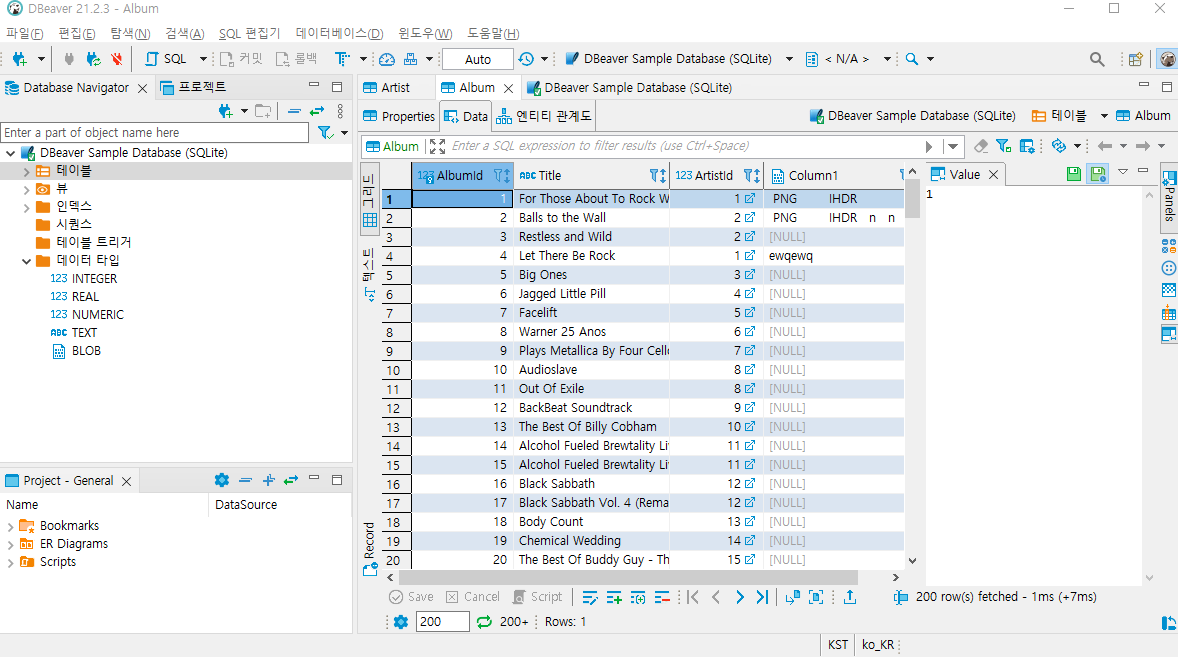Click the fetch size field showing 200
This screenshot has height=657, width=1178.
(443, 622)
